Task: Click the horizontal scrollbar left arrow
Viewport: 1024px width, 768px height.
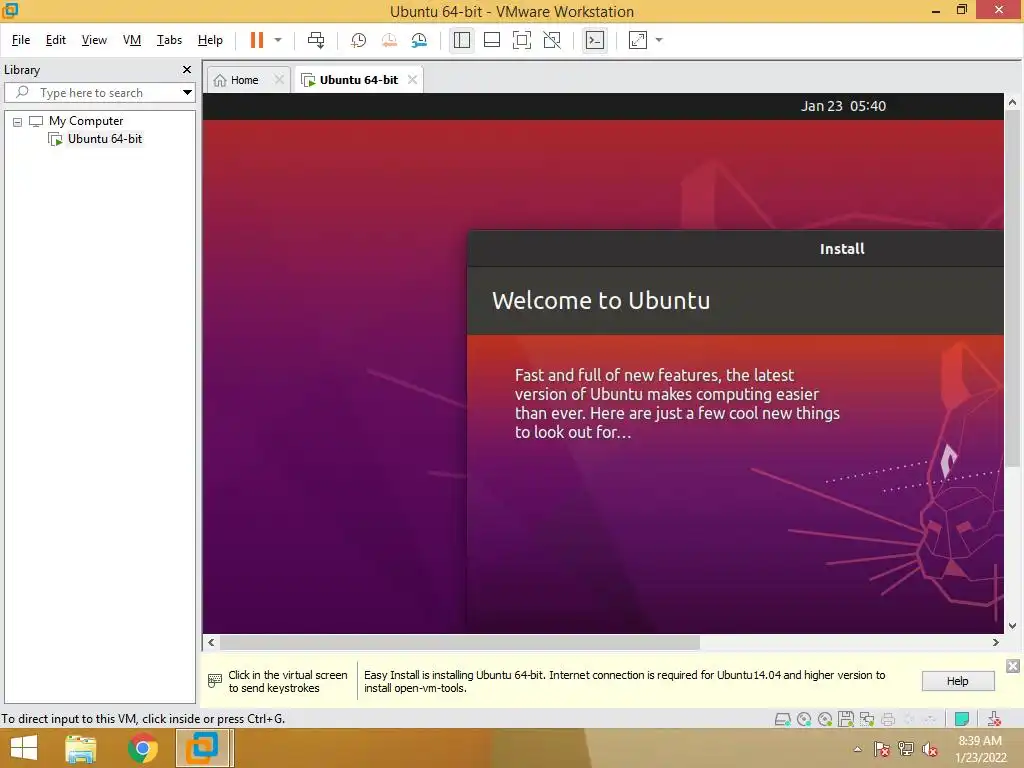Action: click(211, 643)
